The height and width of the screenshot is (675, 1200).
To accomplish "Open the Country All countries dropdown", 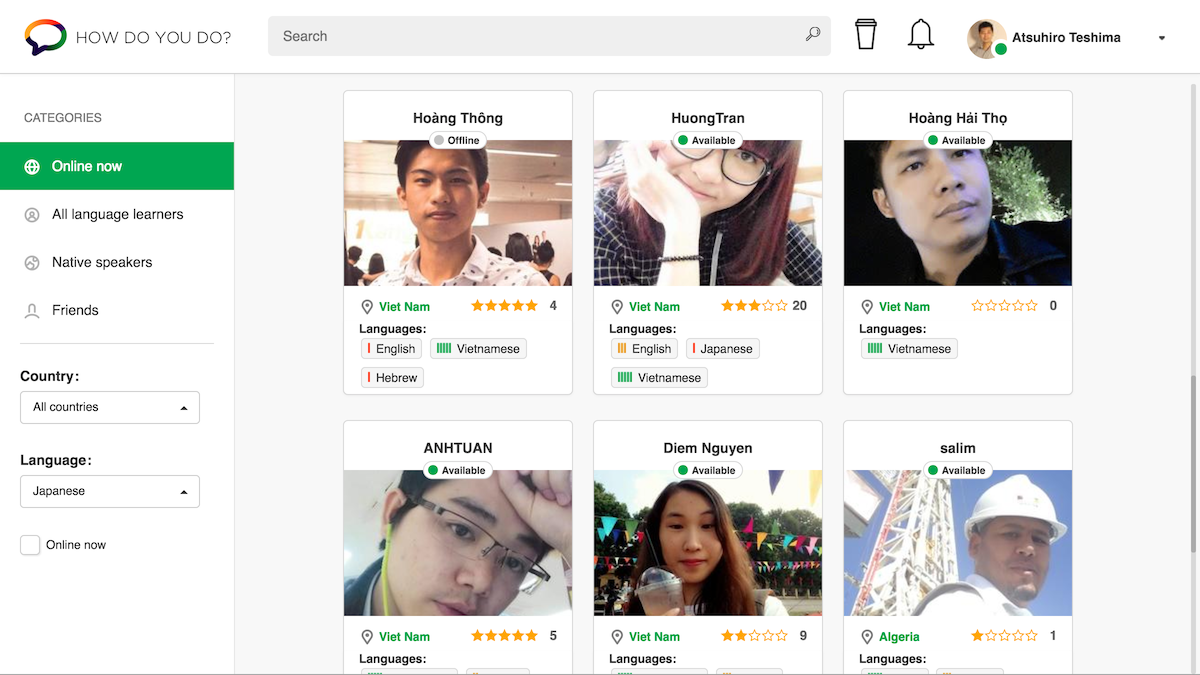I will [110, 407].
